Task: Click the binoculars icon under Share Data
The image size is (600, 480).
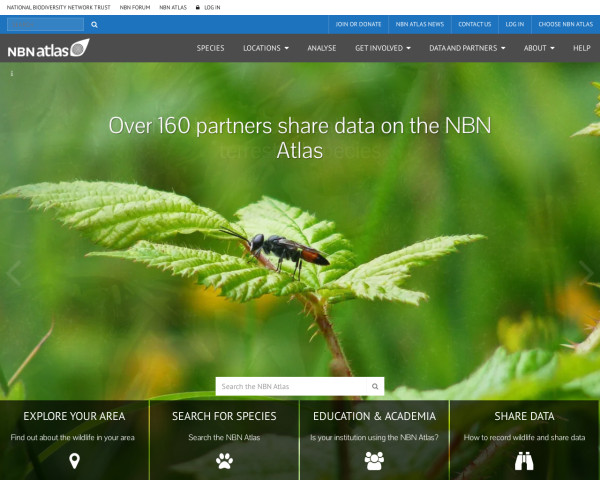Action: tap(524, 460)
